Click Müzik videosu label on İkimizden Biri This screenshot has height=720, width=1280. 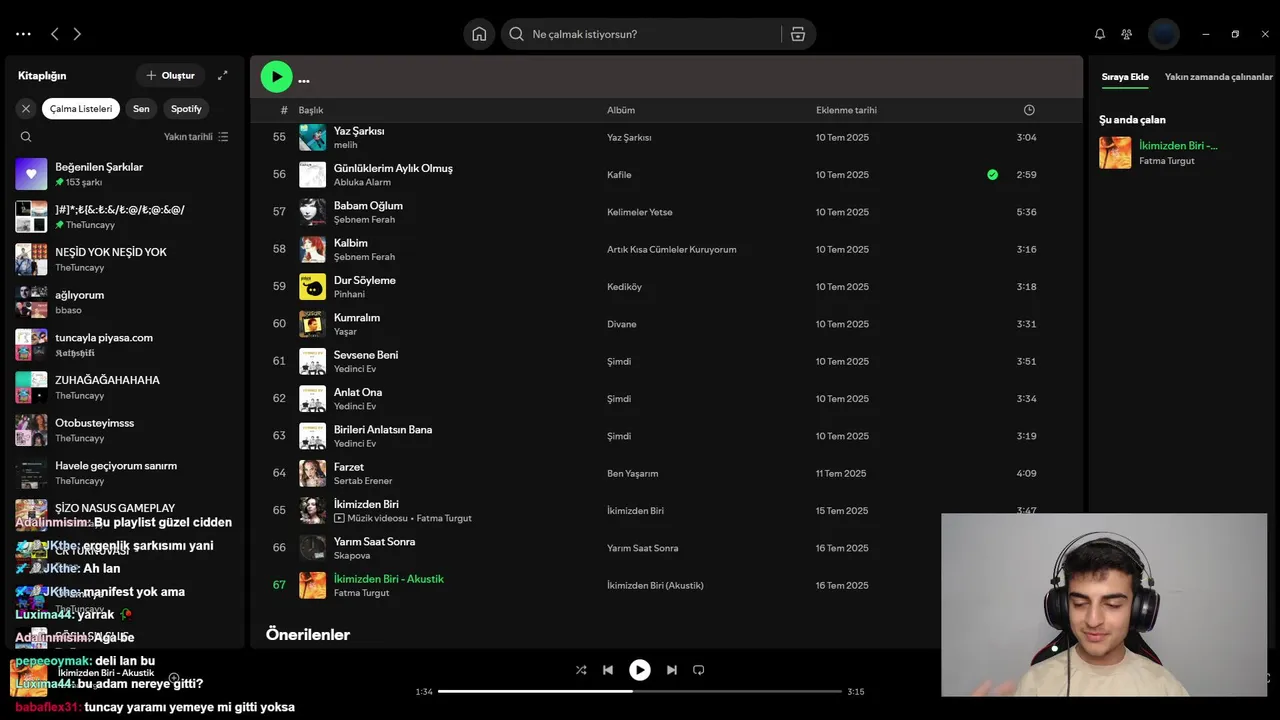pos(377,518)
